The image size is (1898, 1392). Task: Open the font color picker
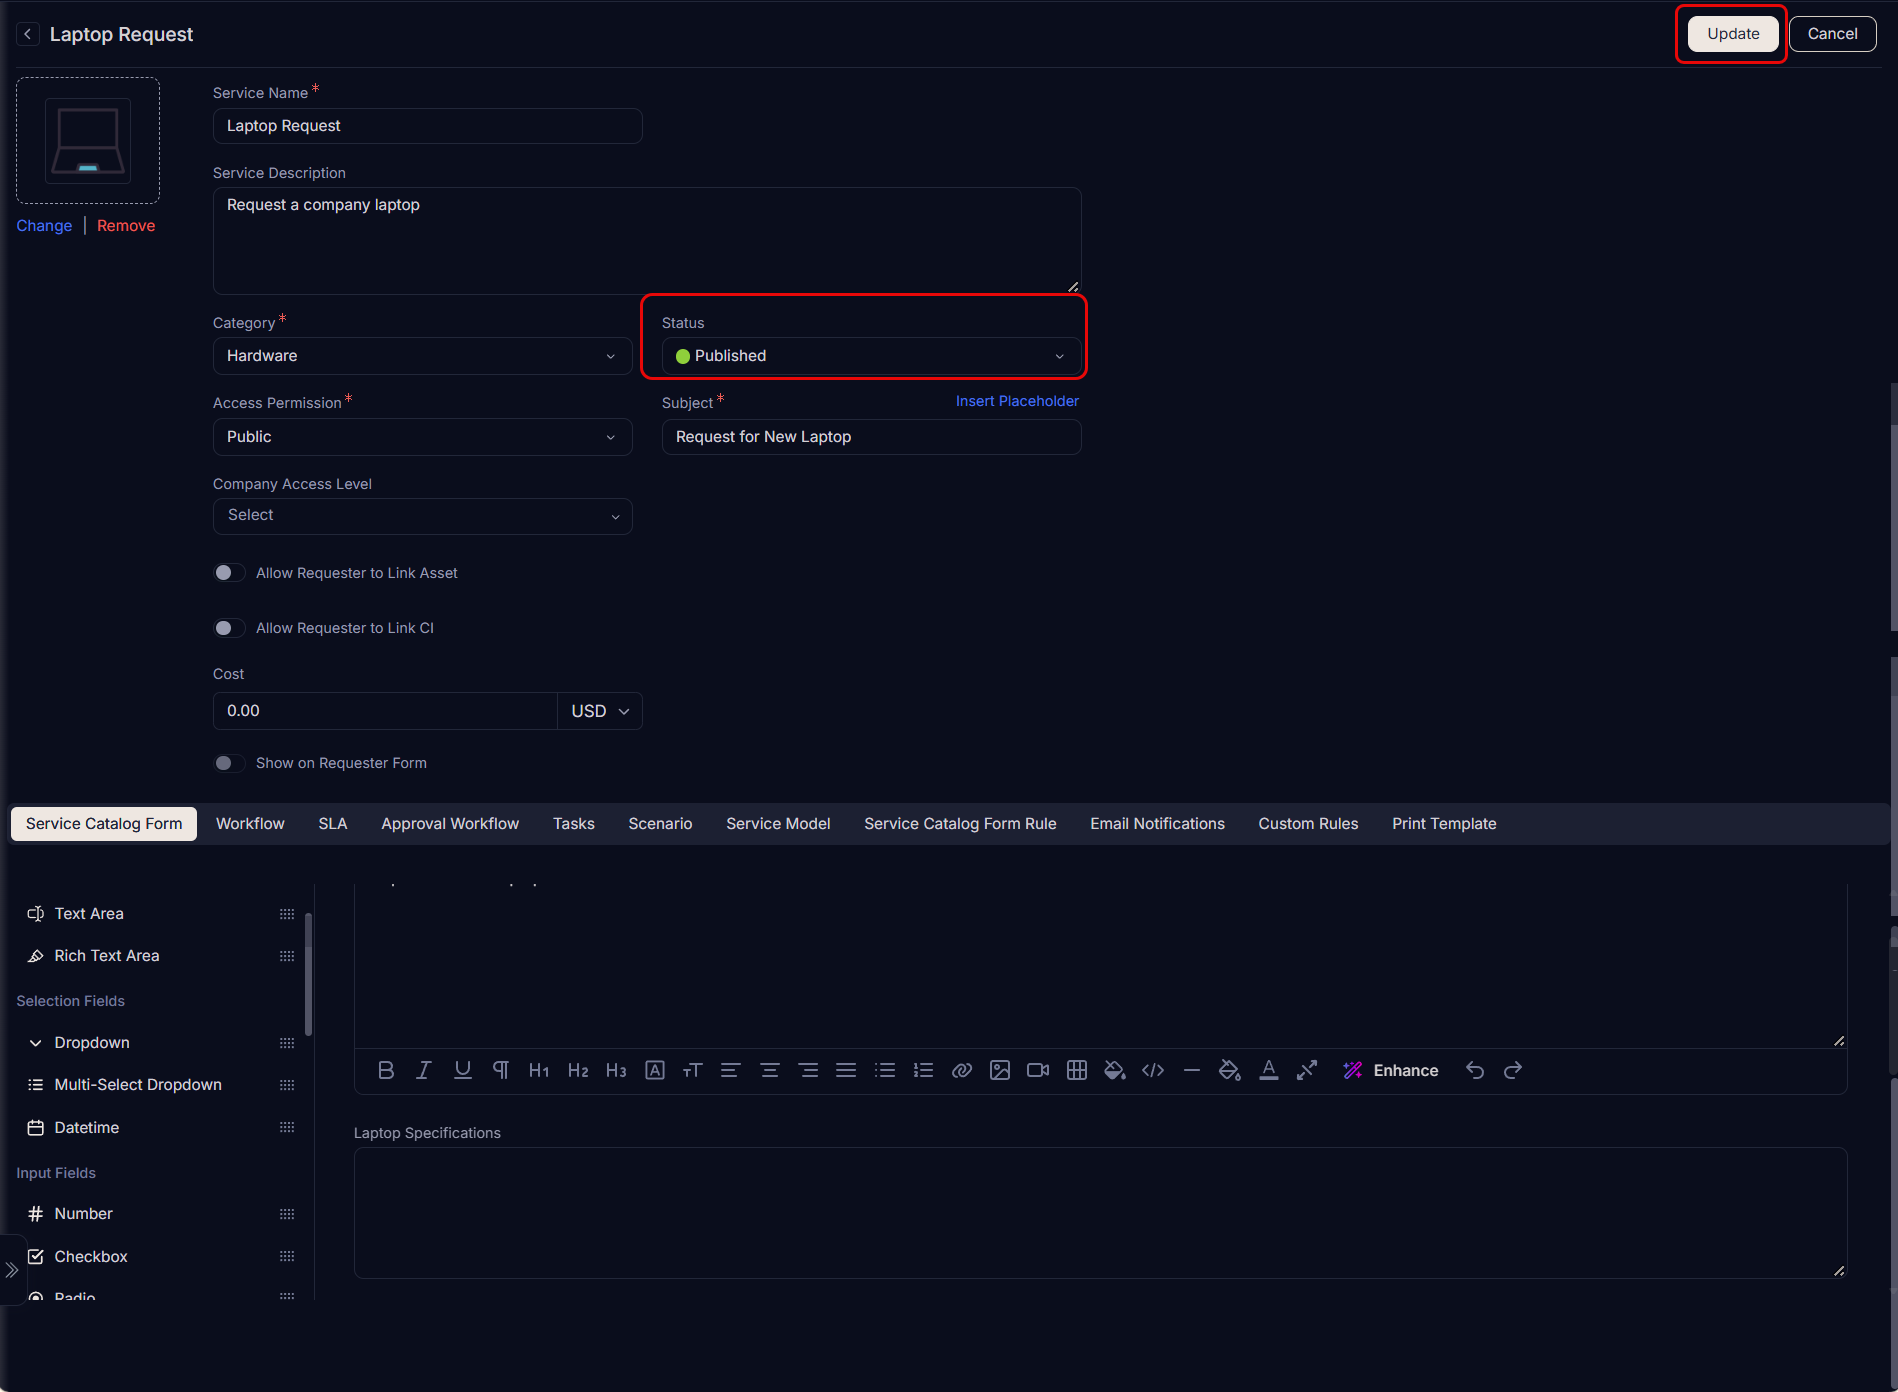(1269, 1070)
